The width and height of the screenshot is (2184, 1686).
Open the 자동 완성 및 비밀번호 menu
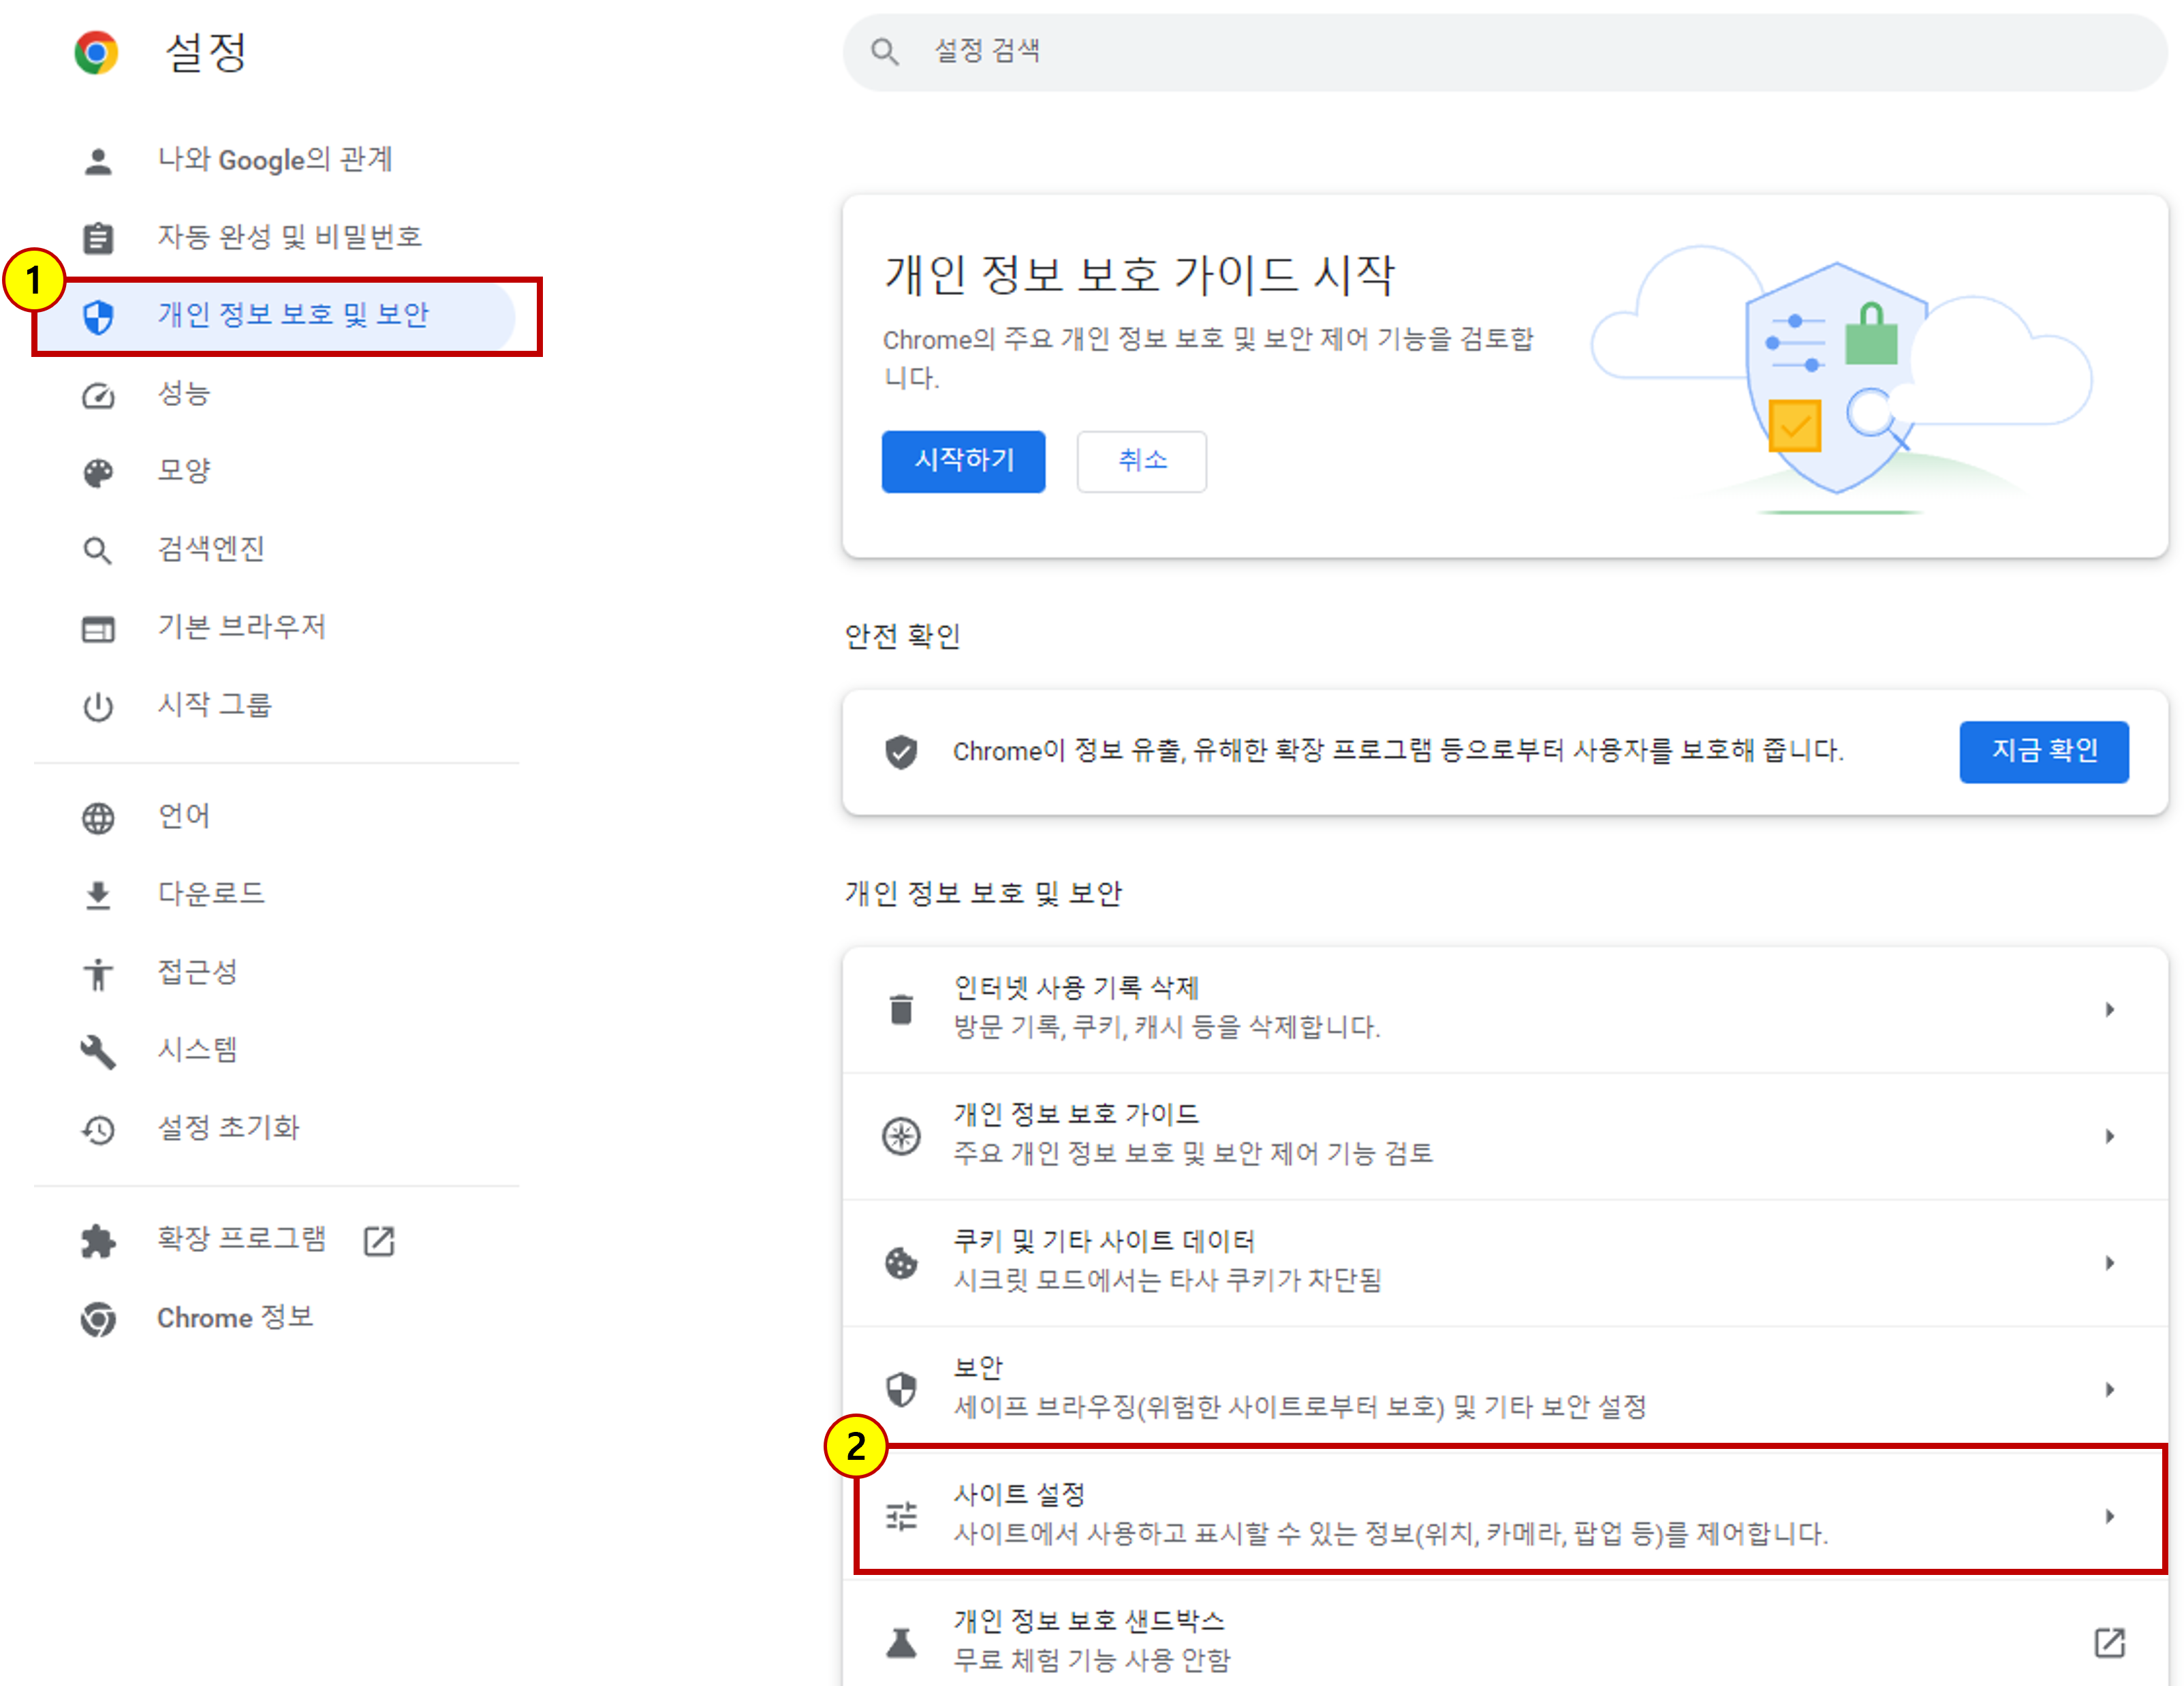click(x=289, y=237)
